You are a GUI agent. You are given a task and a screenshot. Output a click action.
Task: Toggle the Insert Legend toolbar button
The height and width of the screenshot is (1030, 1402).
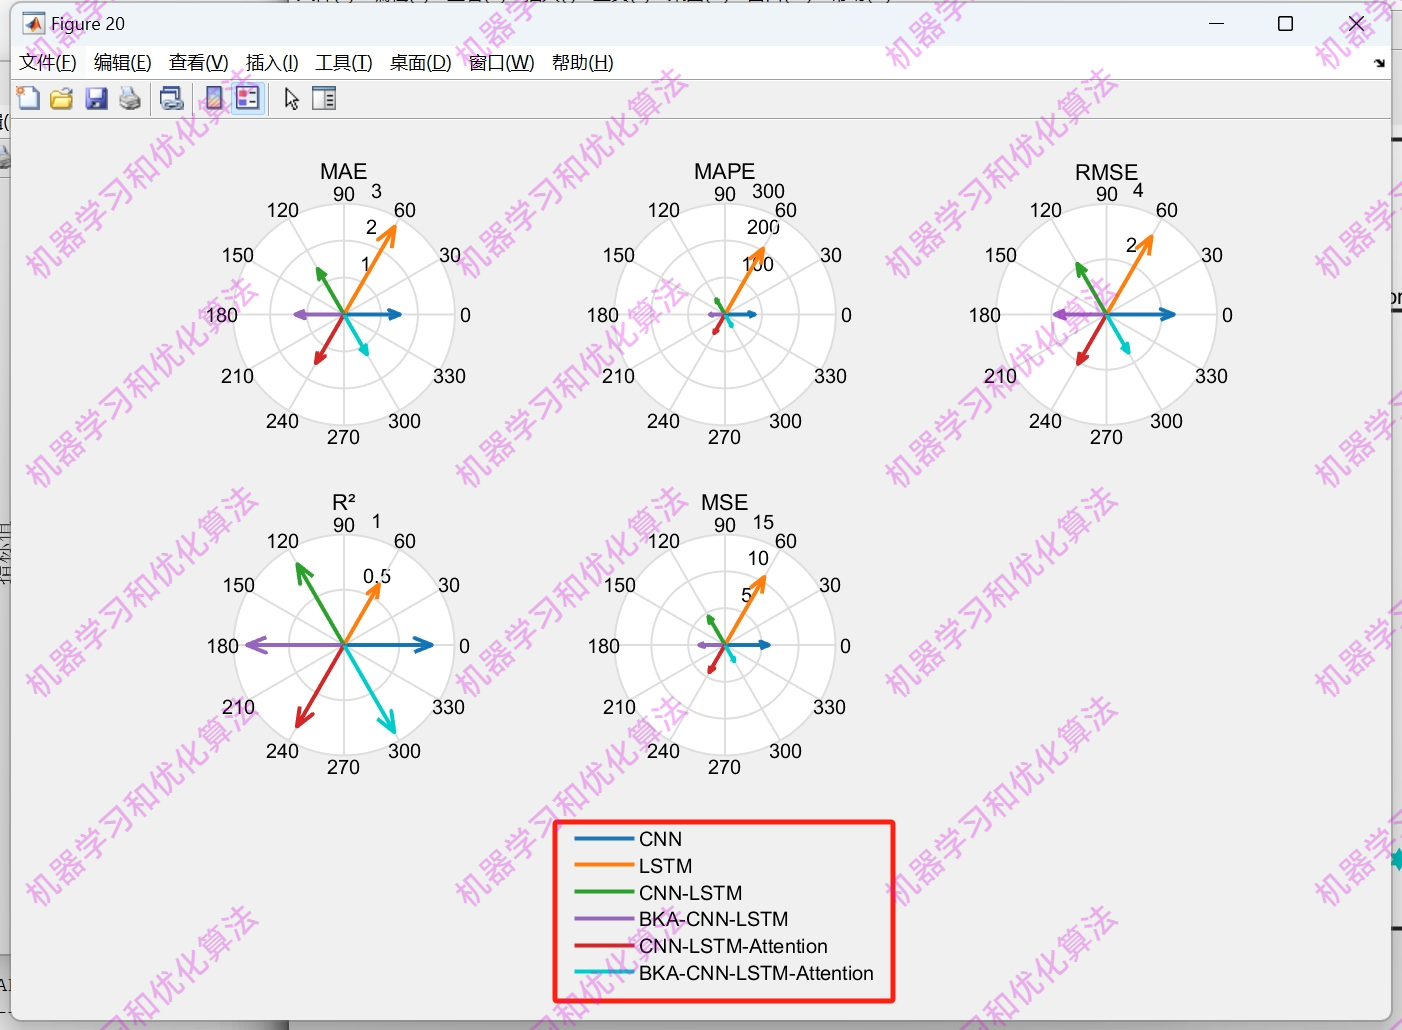point(248,98)
